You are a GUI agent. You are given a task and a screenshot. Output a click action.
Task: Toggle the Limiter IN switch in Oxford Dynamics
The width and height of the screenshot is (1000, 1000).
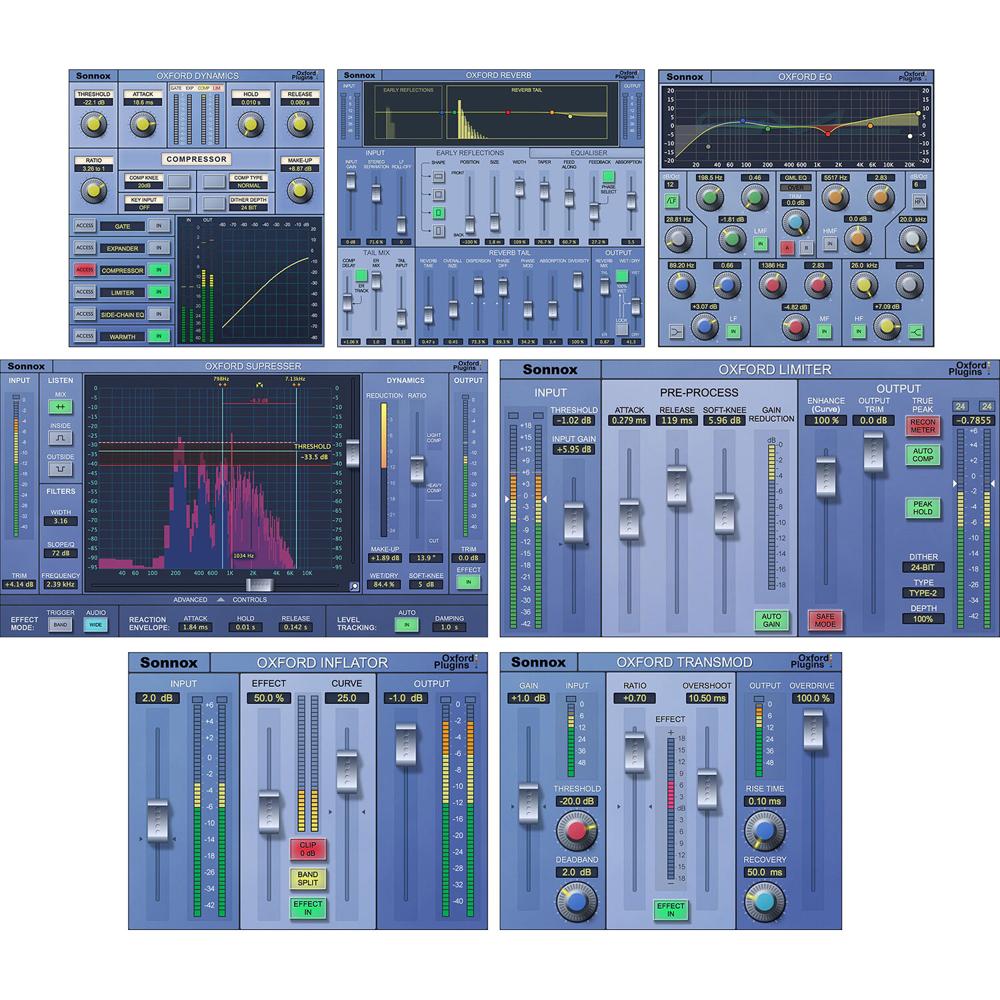pyautogui.click(x=157, y=292)
